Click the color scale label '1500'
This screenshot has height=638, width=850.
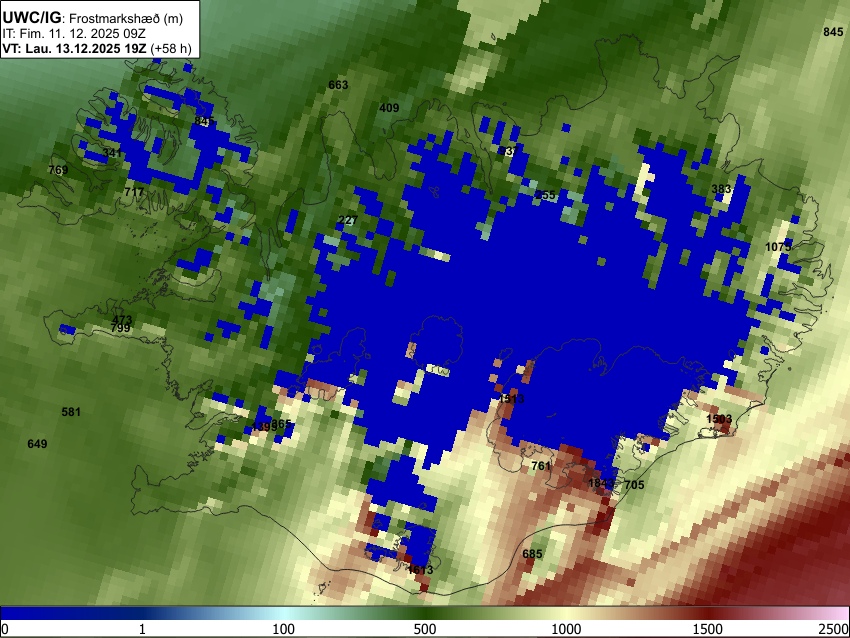(708, 629)
